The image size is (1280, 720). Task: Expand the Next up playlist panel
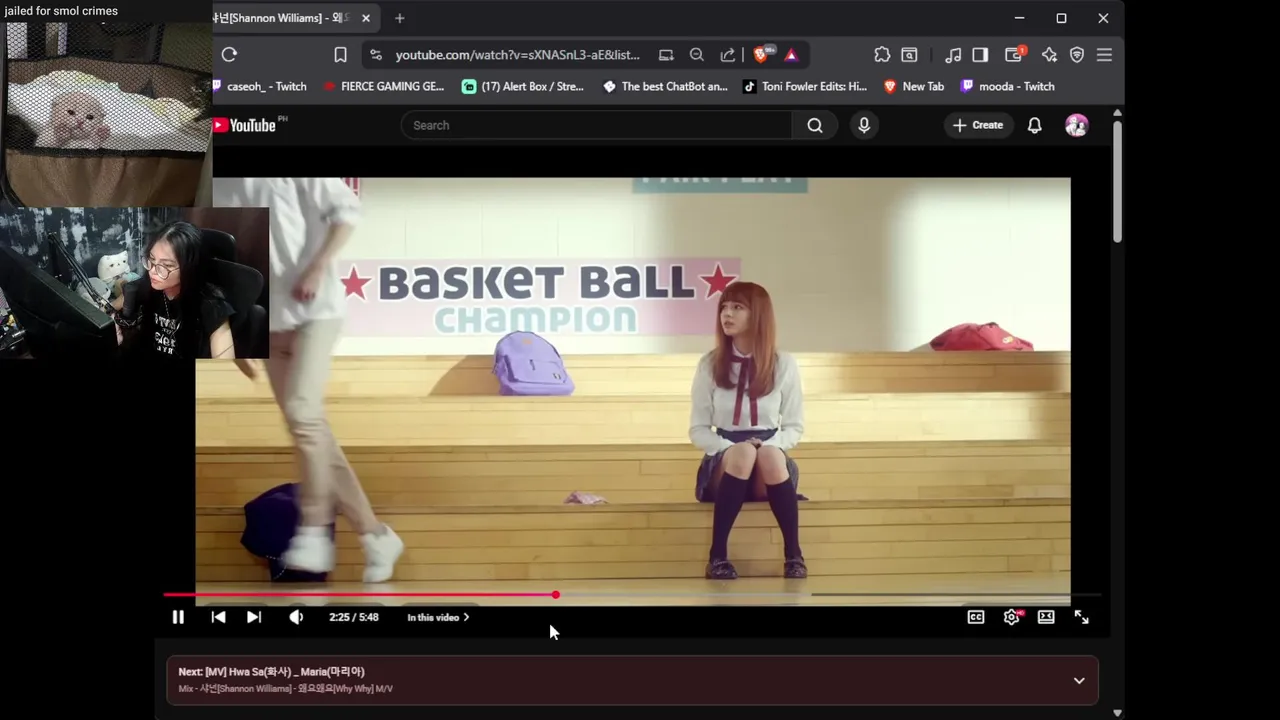(1079, 681)
